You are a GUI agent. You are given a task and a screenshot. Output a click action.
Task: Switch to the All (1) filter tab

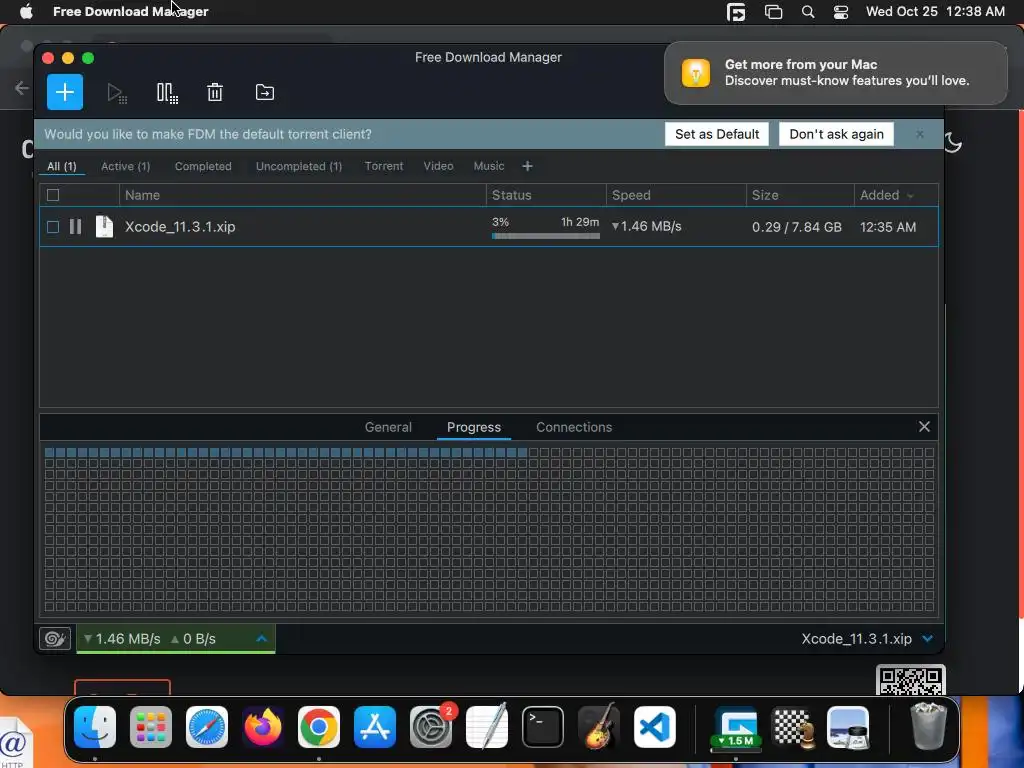point(61,167)
